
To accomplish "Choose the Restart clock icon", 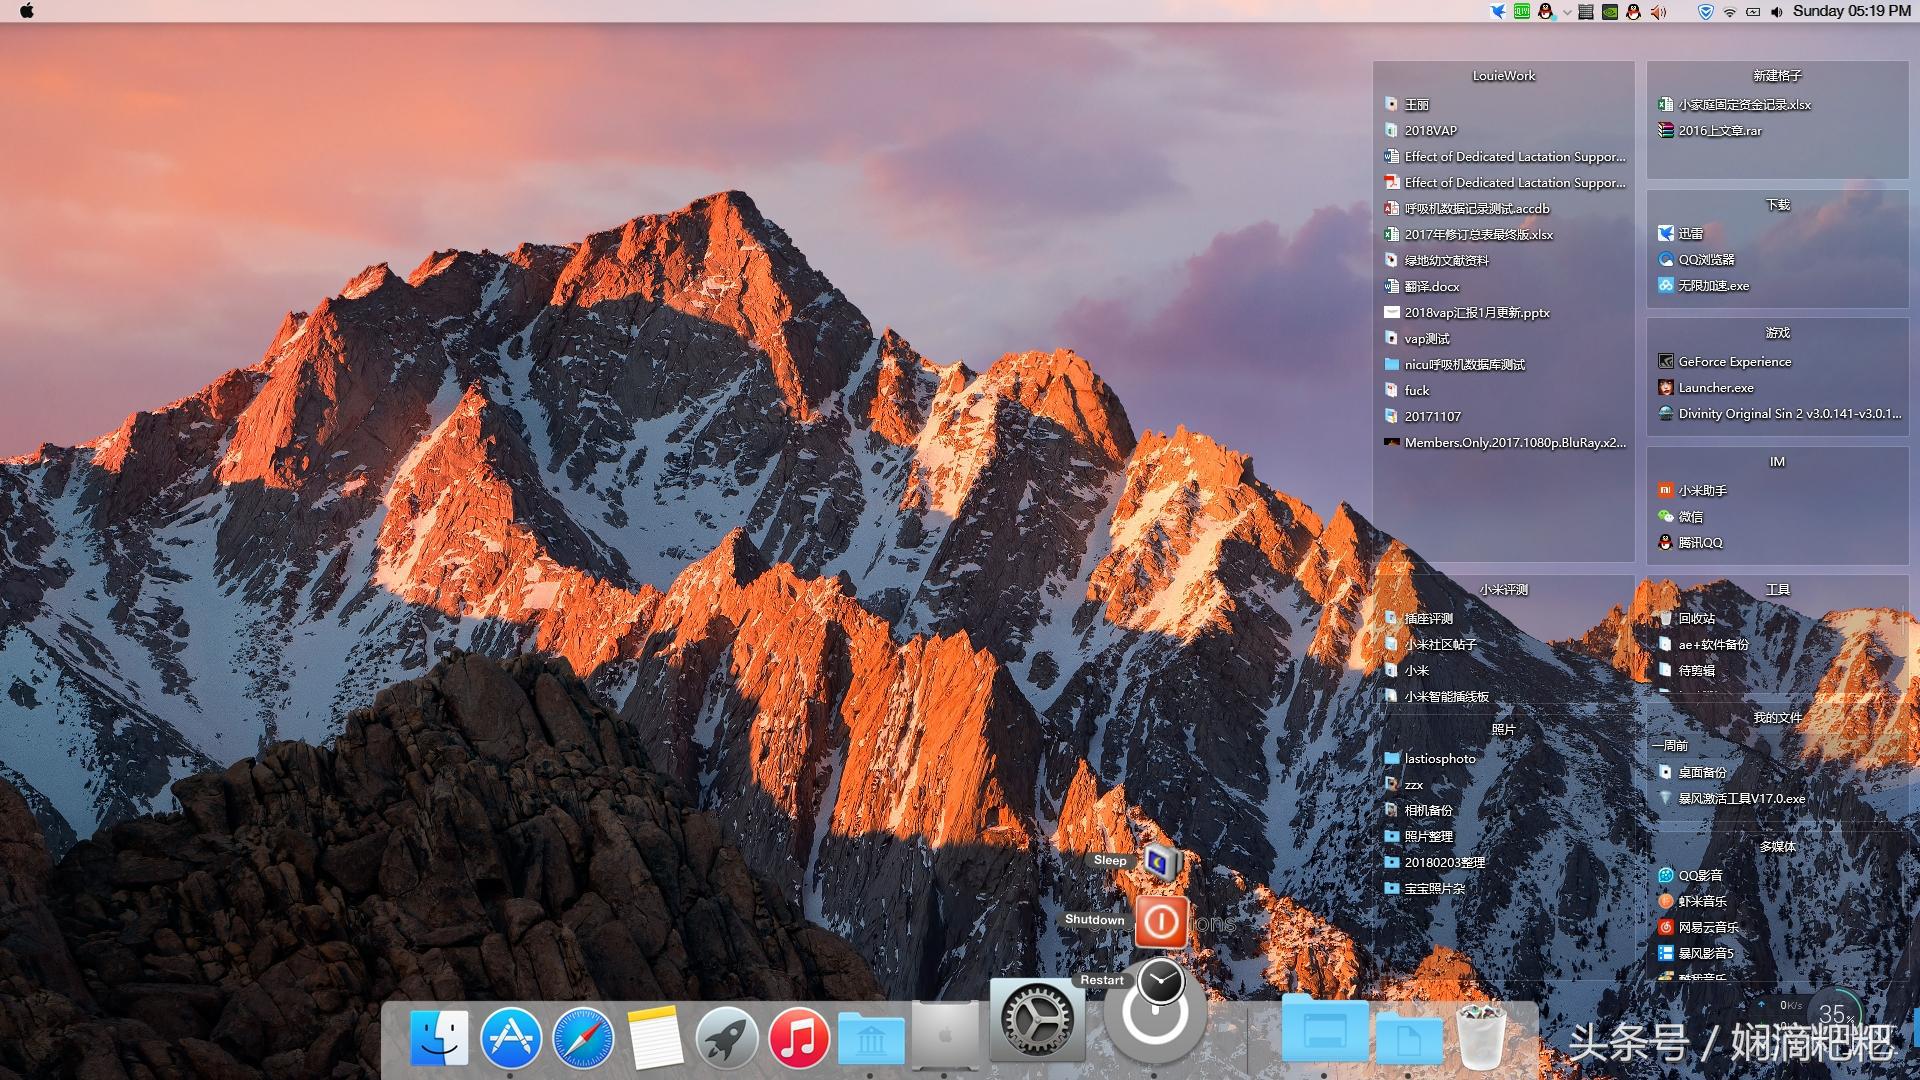I will pos(1161,982).
